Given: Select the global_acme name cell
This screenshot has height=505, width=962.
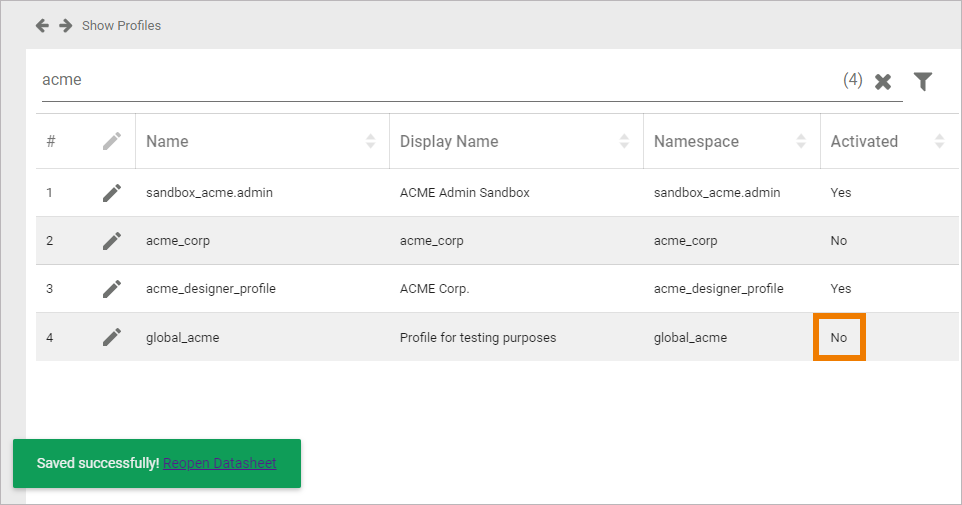Looking at the screenshot, I should click(182, 338).
